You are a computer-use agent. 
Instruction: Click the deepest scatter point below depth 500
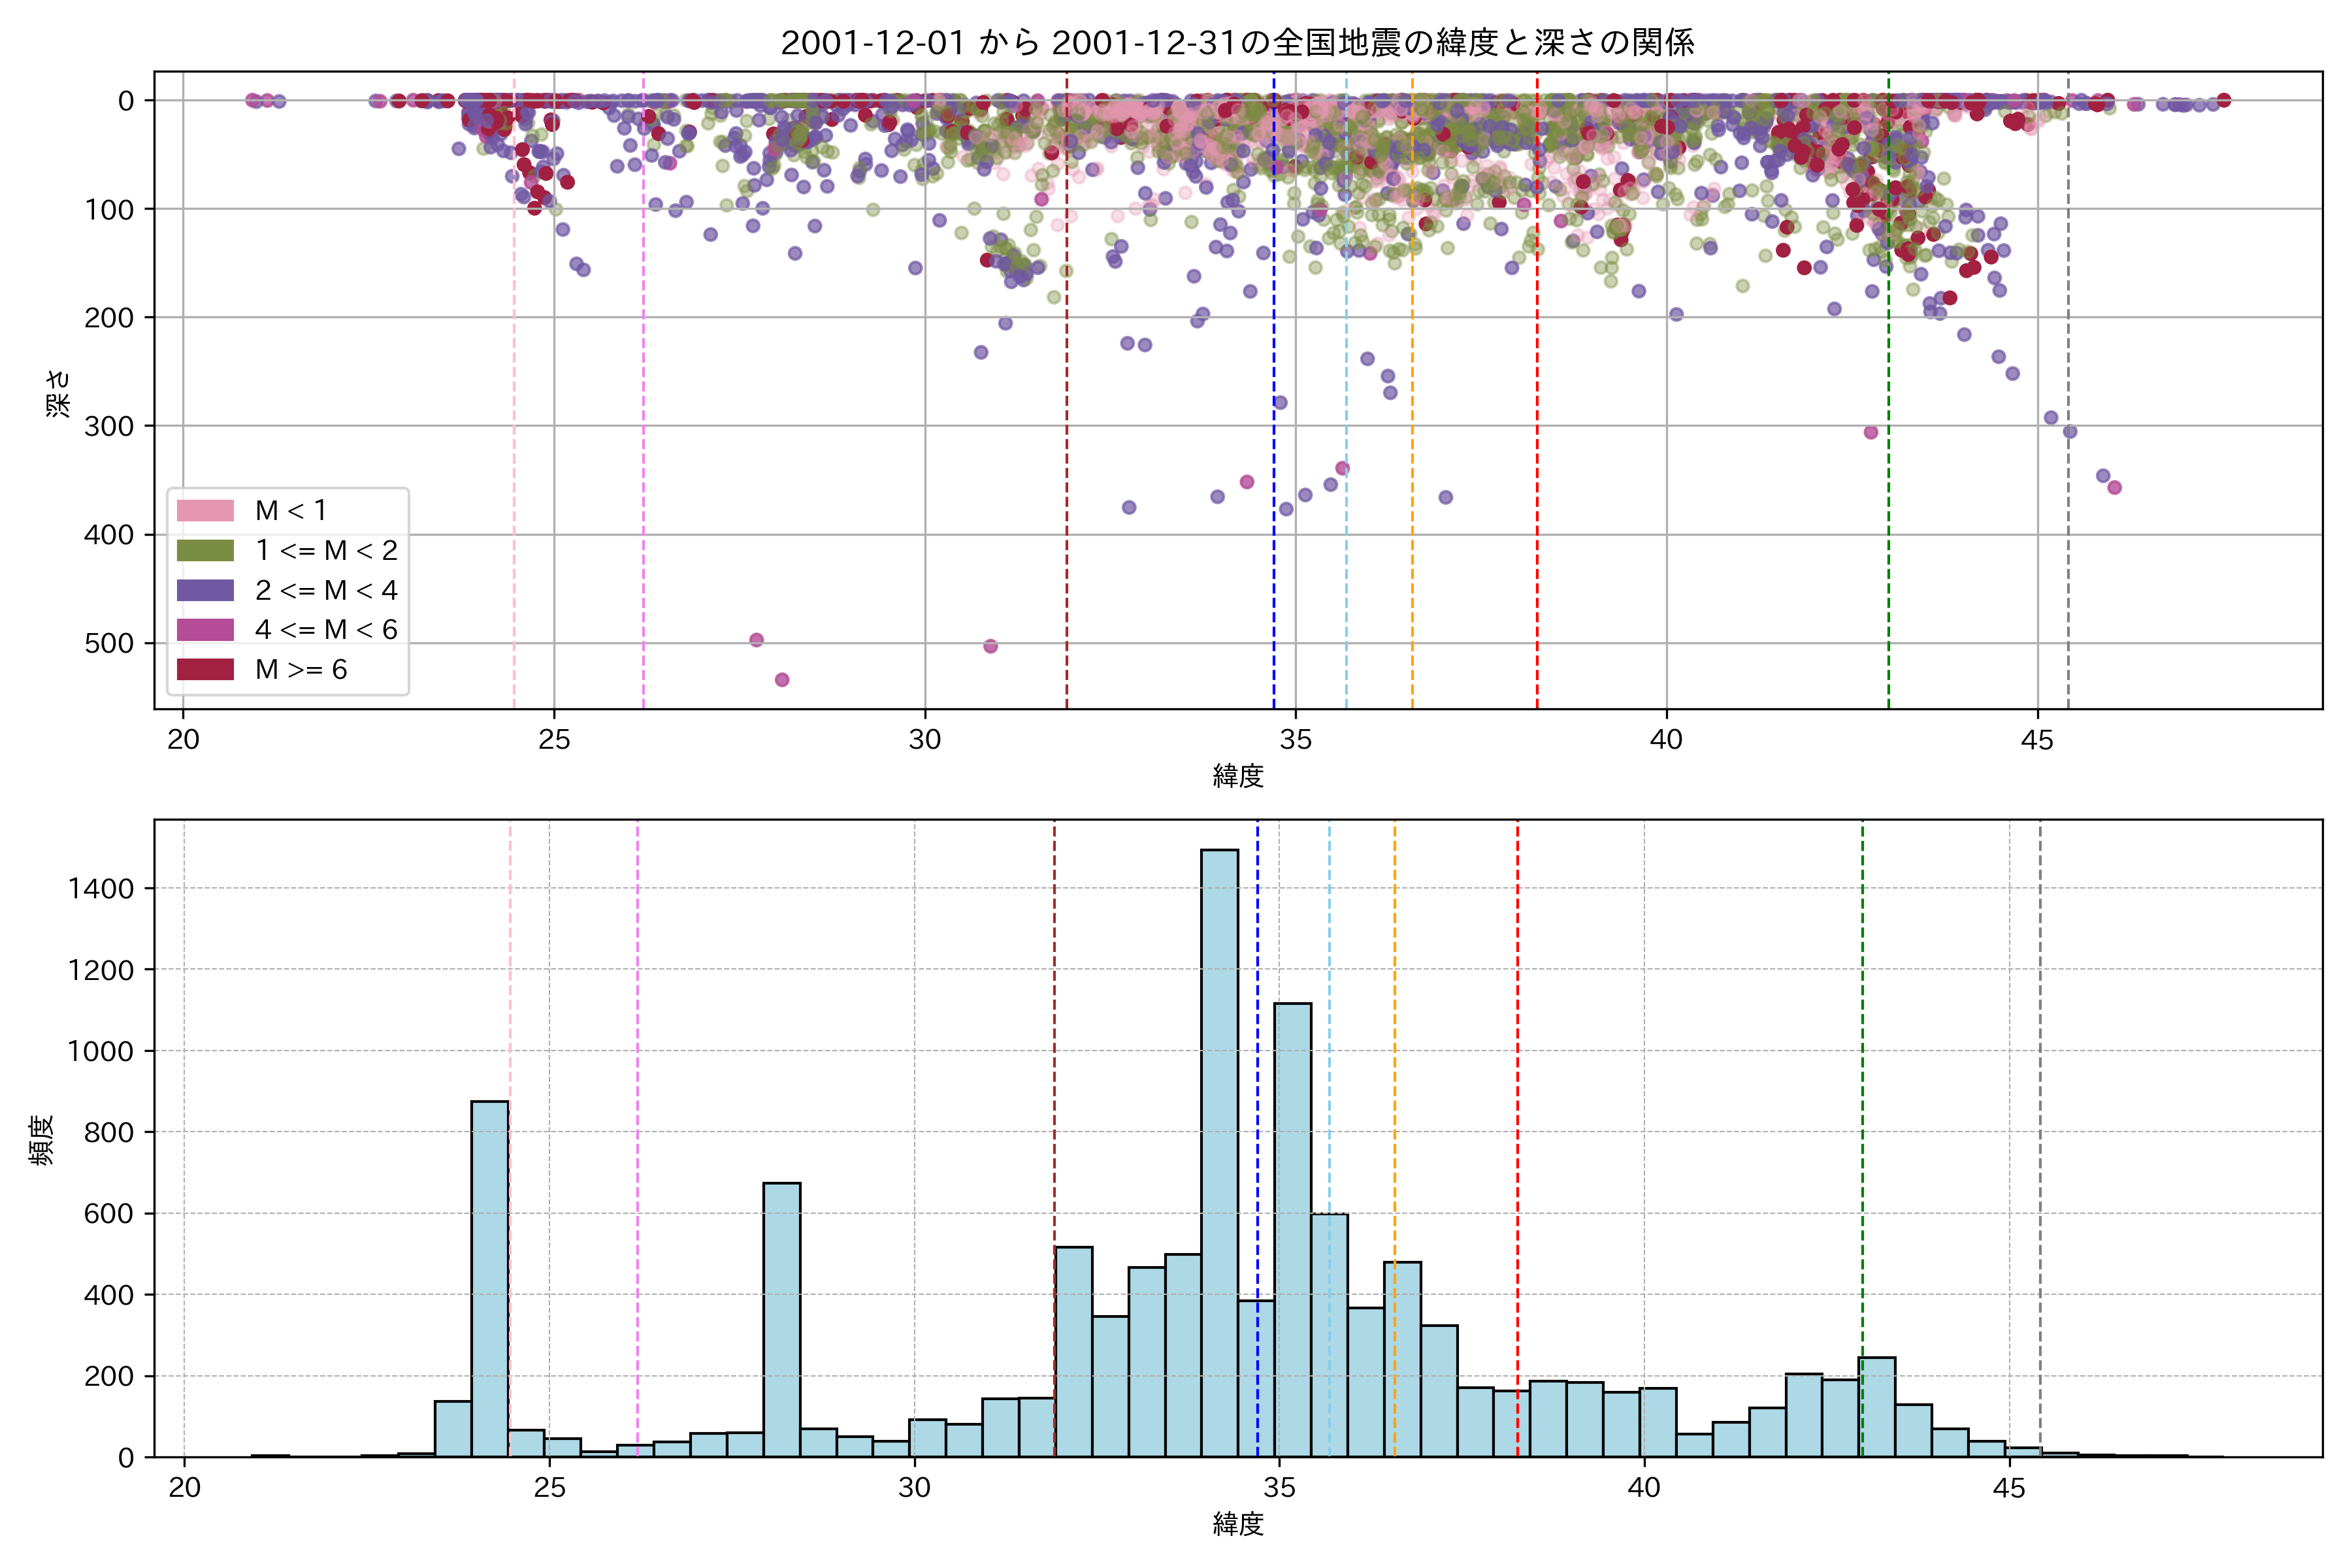click(x=782, y=680)
